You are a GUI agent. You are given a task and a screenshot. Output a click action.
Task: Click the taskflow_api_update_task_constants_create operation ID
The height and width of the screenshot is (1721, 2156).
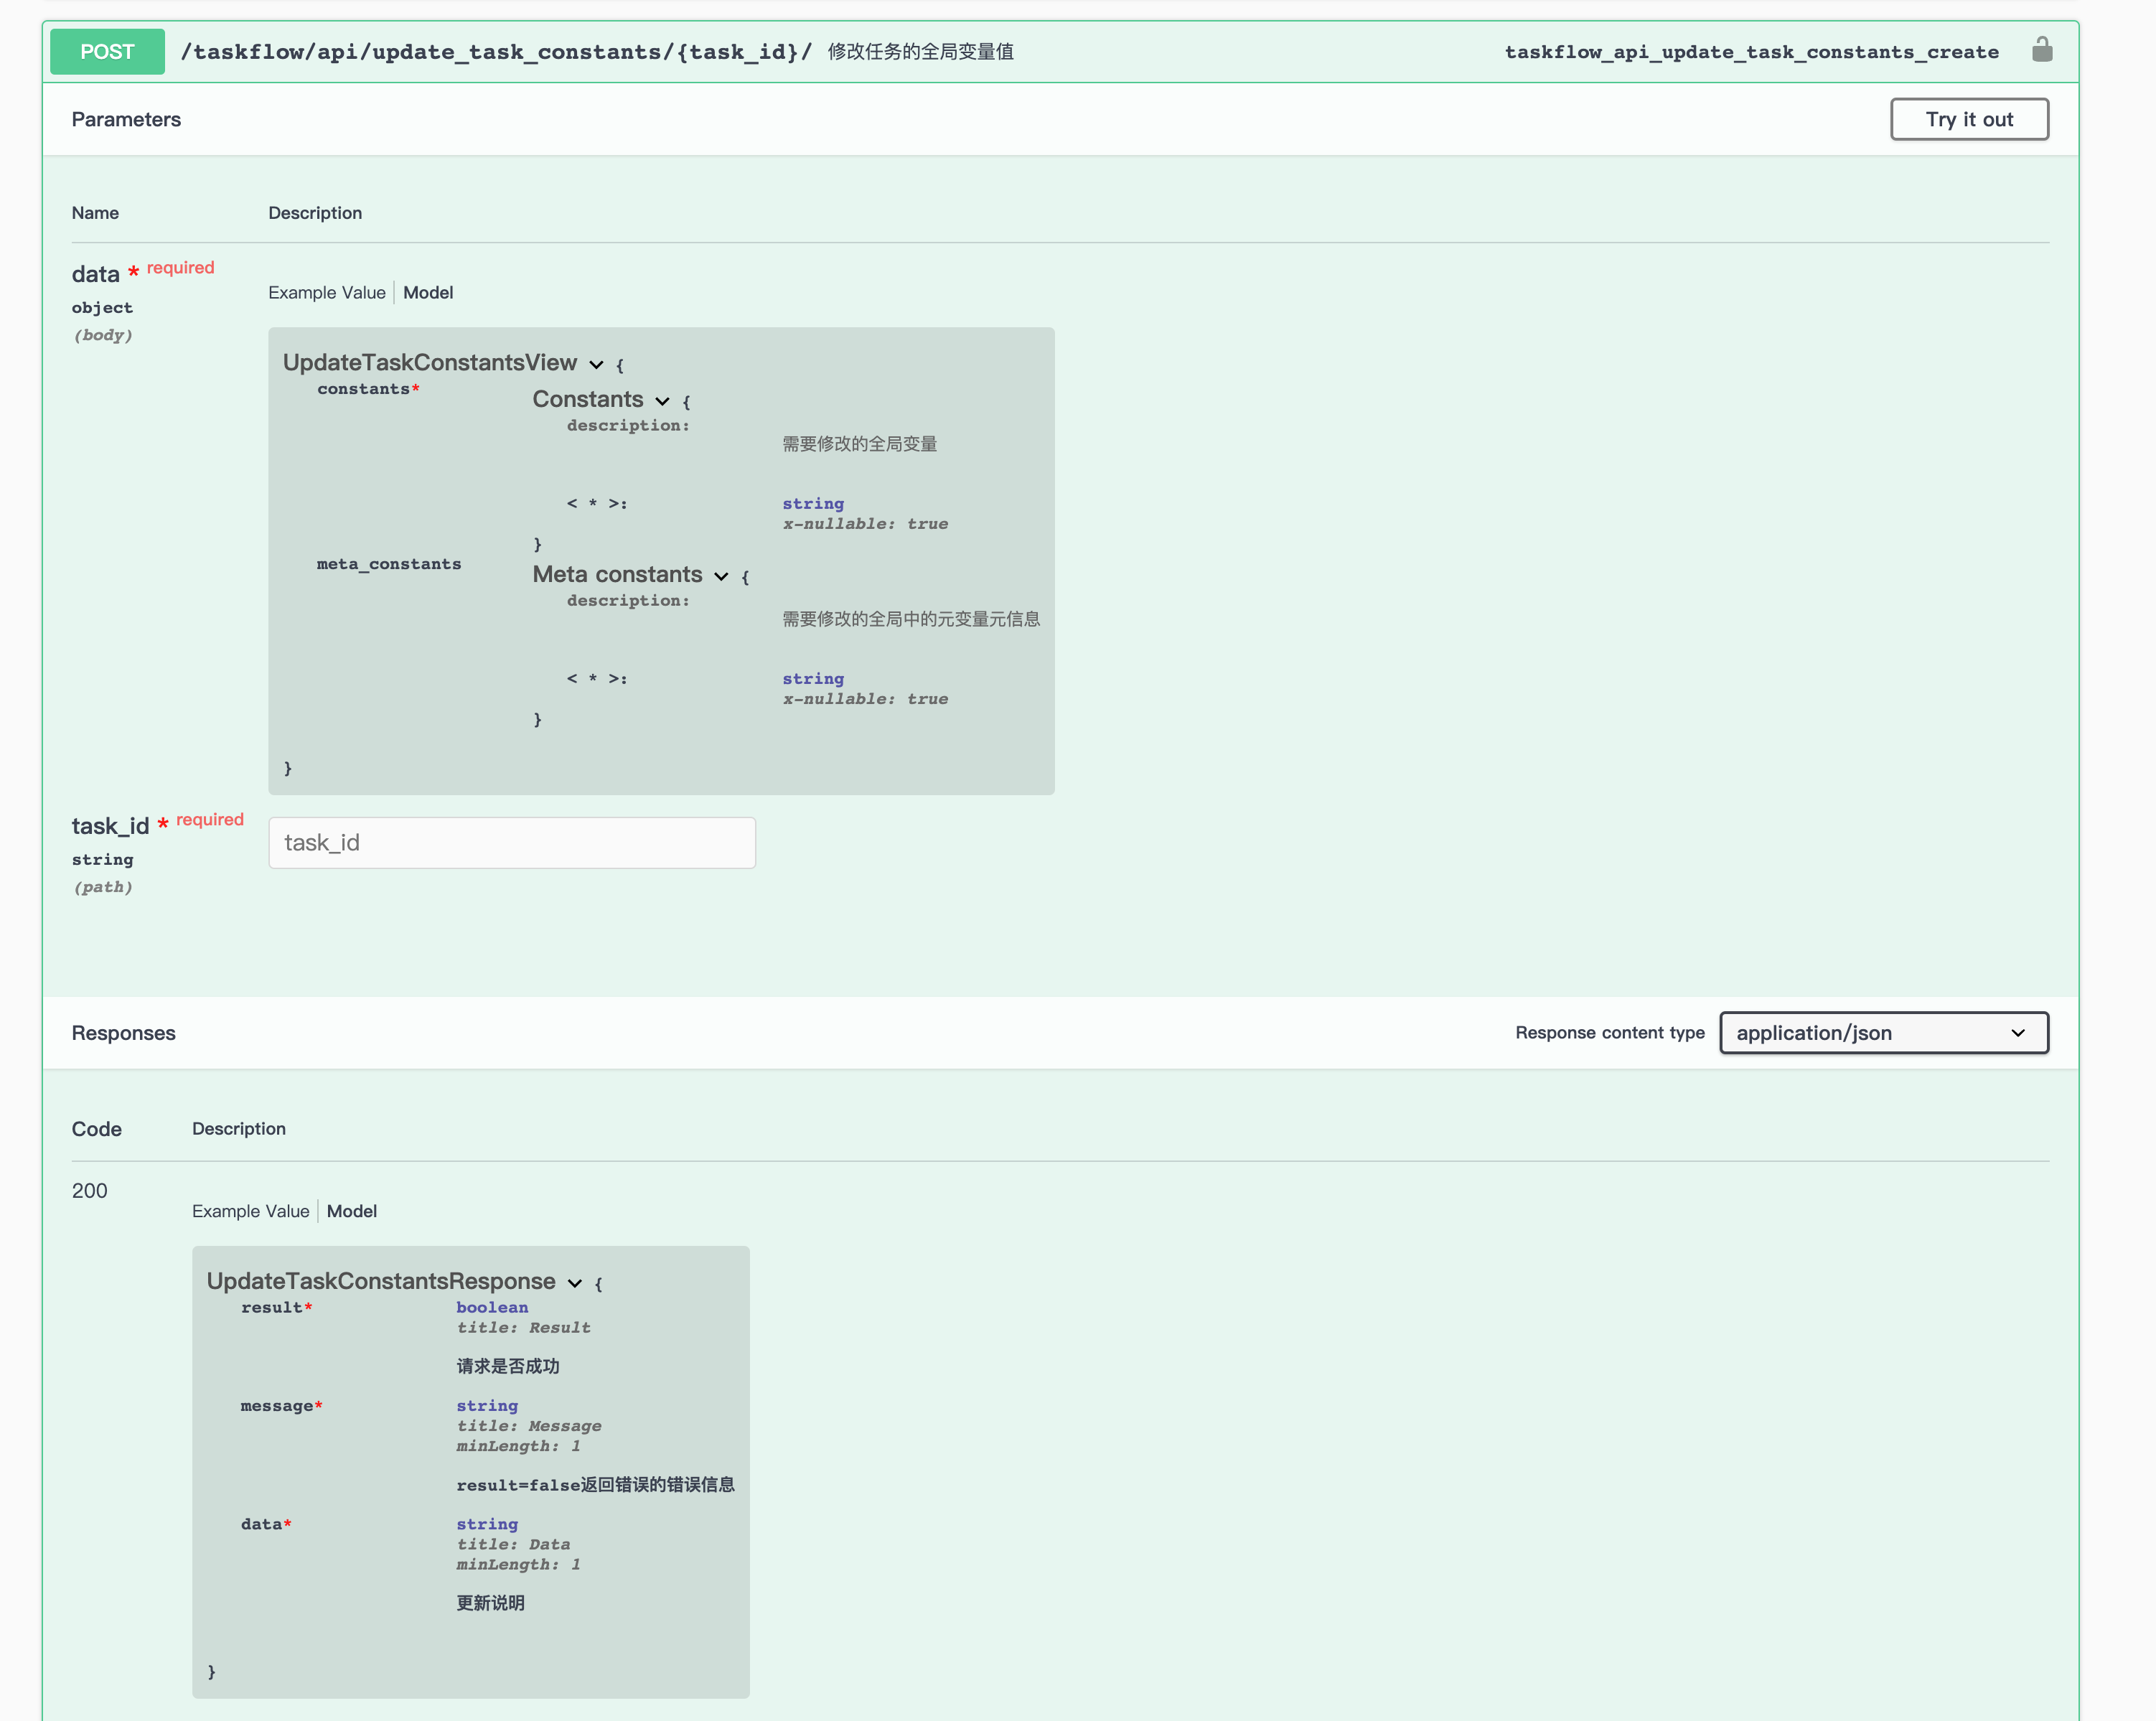pos(1751,52)
